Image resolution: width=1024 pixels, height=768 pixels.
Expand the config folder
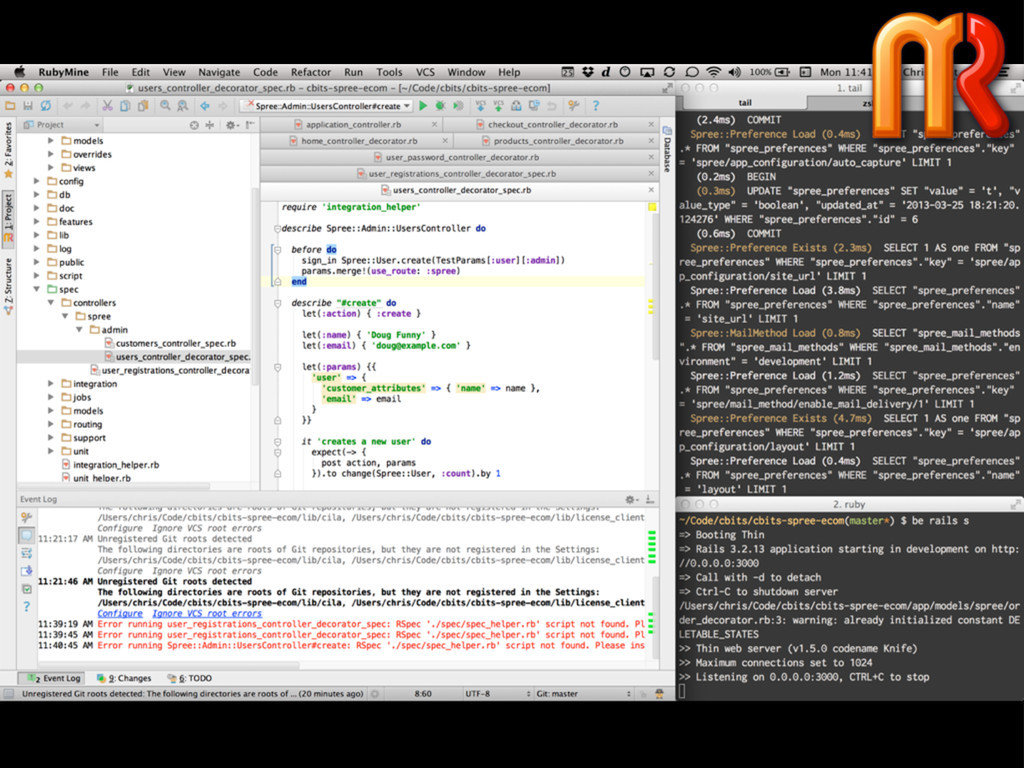[x=37, y=182]
